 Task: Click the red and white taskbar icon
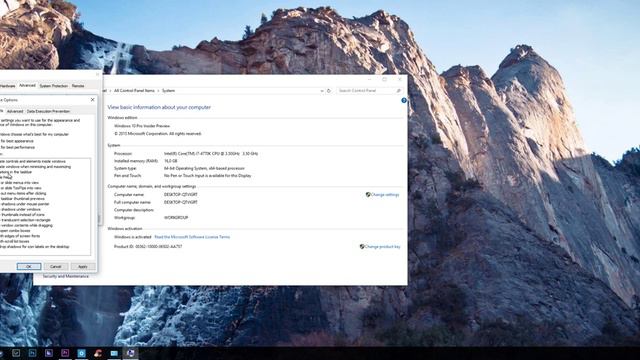click(98, 353)
